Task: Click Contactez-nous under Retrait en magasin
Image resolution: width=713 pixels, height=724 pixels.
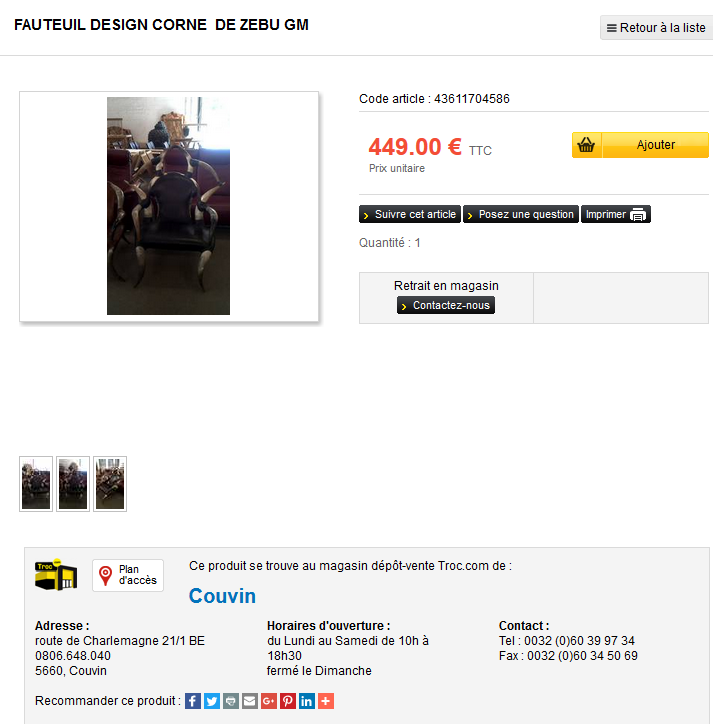Action: point(446,305)
